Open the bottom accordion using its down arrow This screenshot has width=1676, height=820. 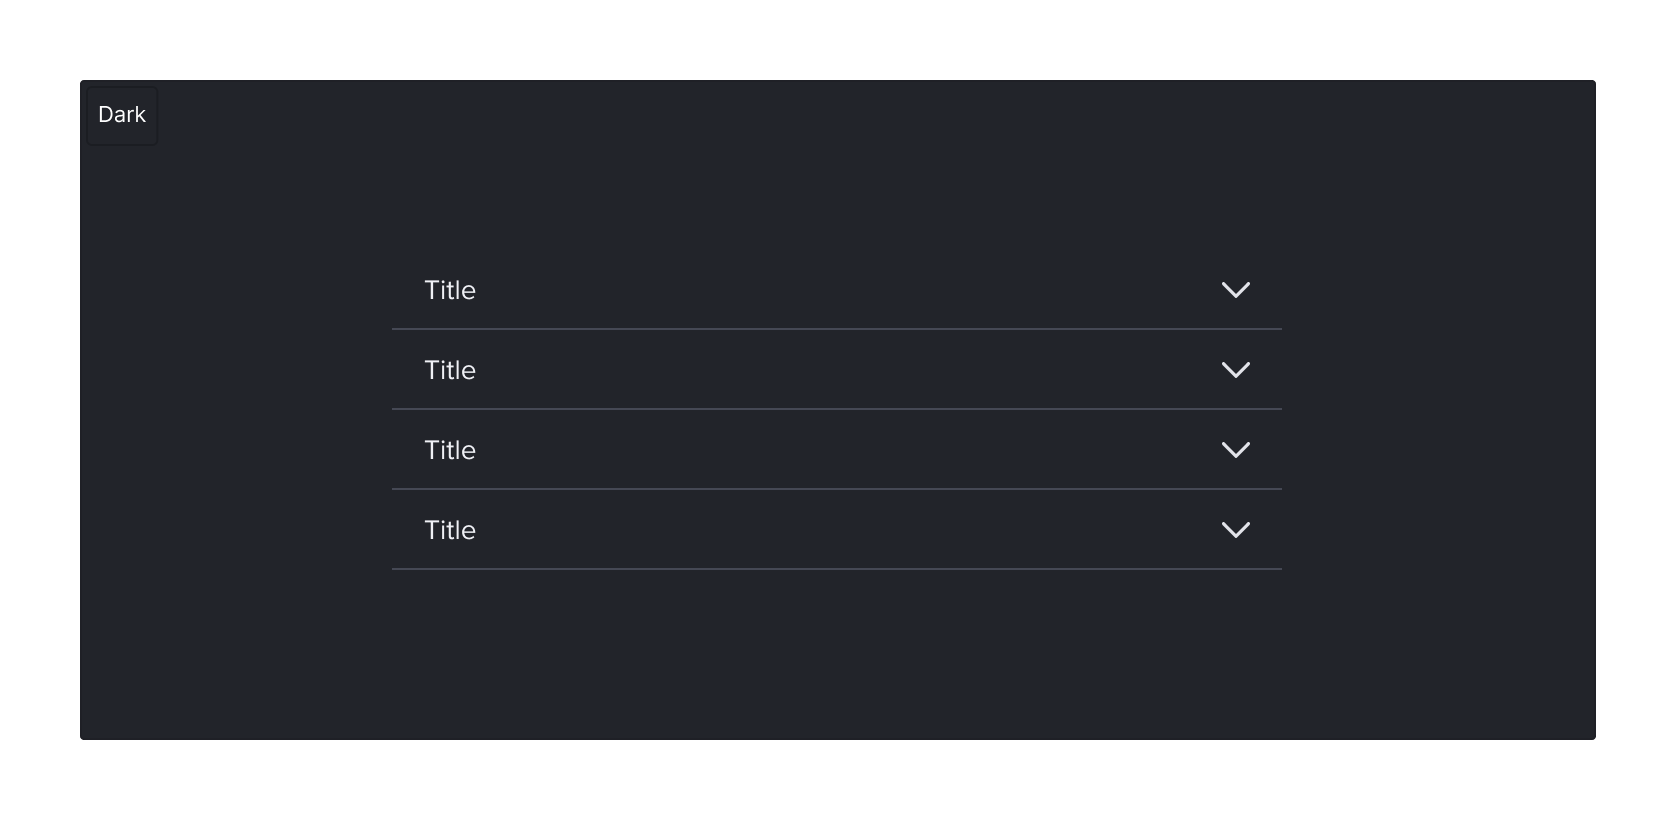[1236, 530]
